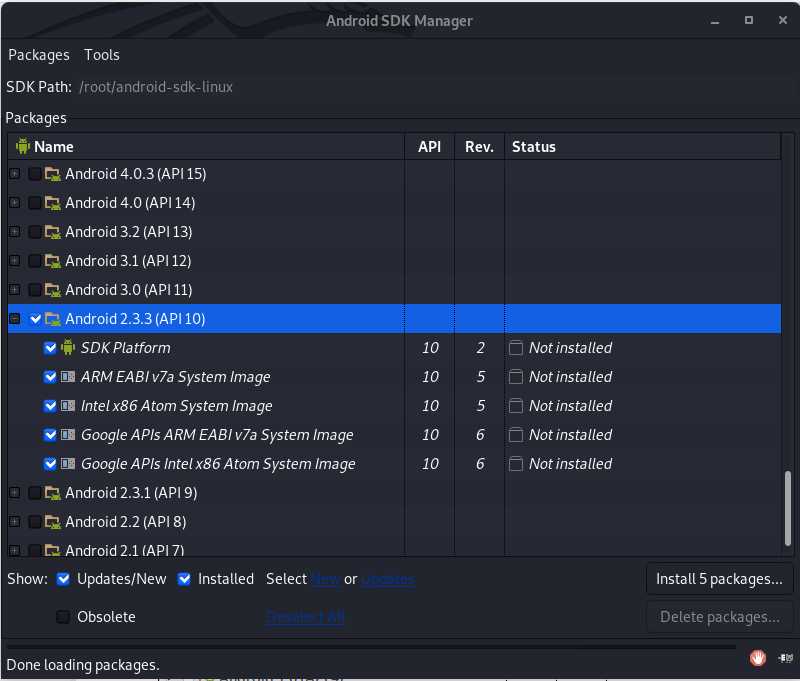Click the green Android icon beside SDK Platform

pyautogui.click(x=68, y=347)
